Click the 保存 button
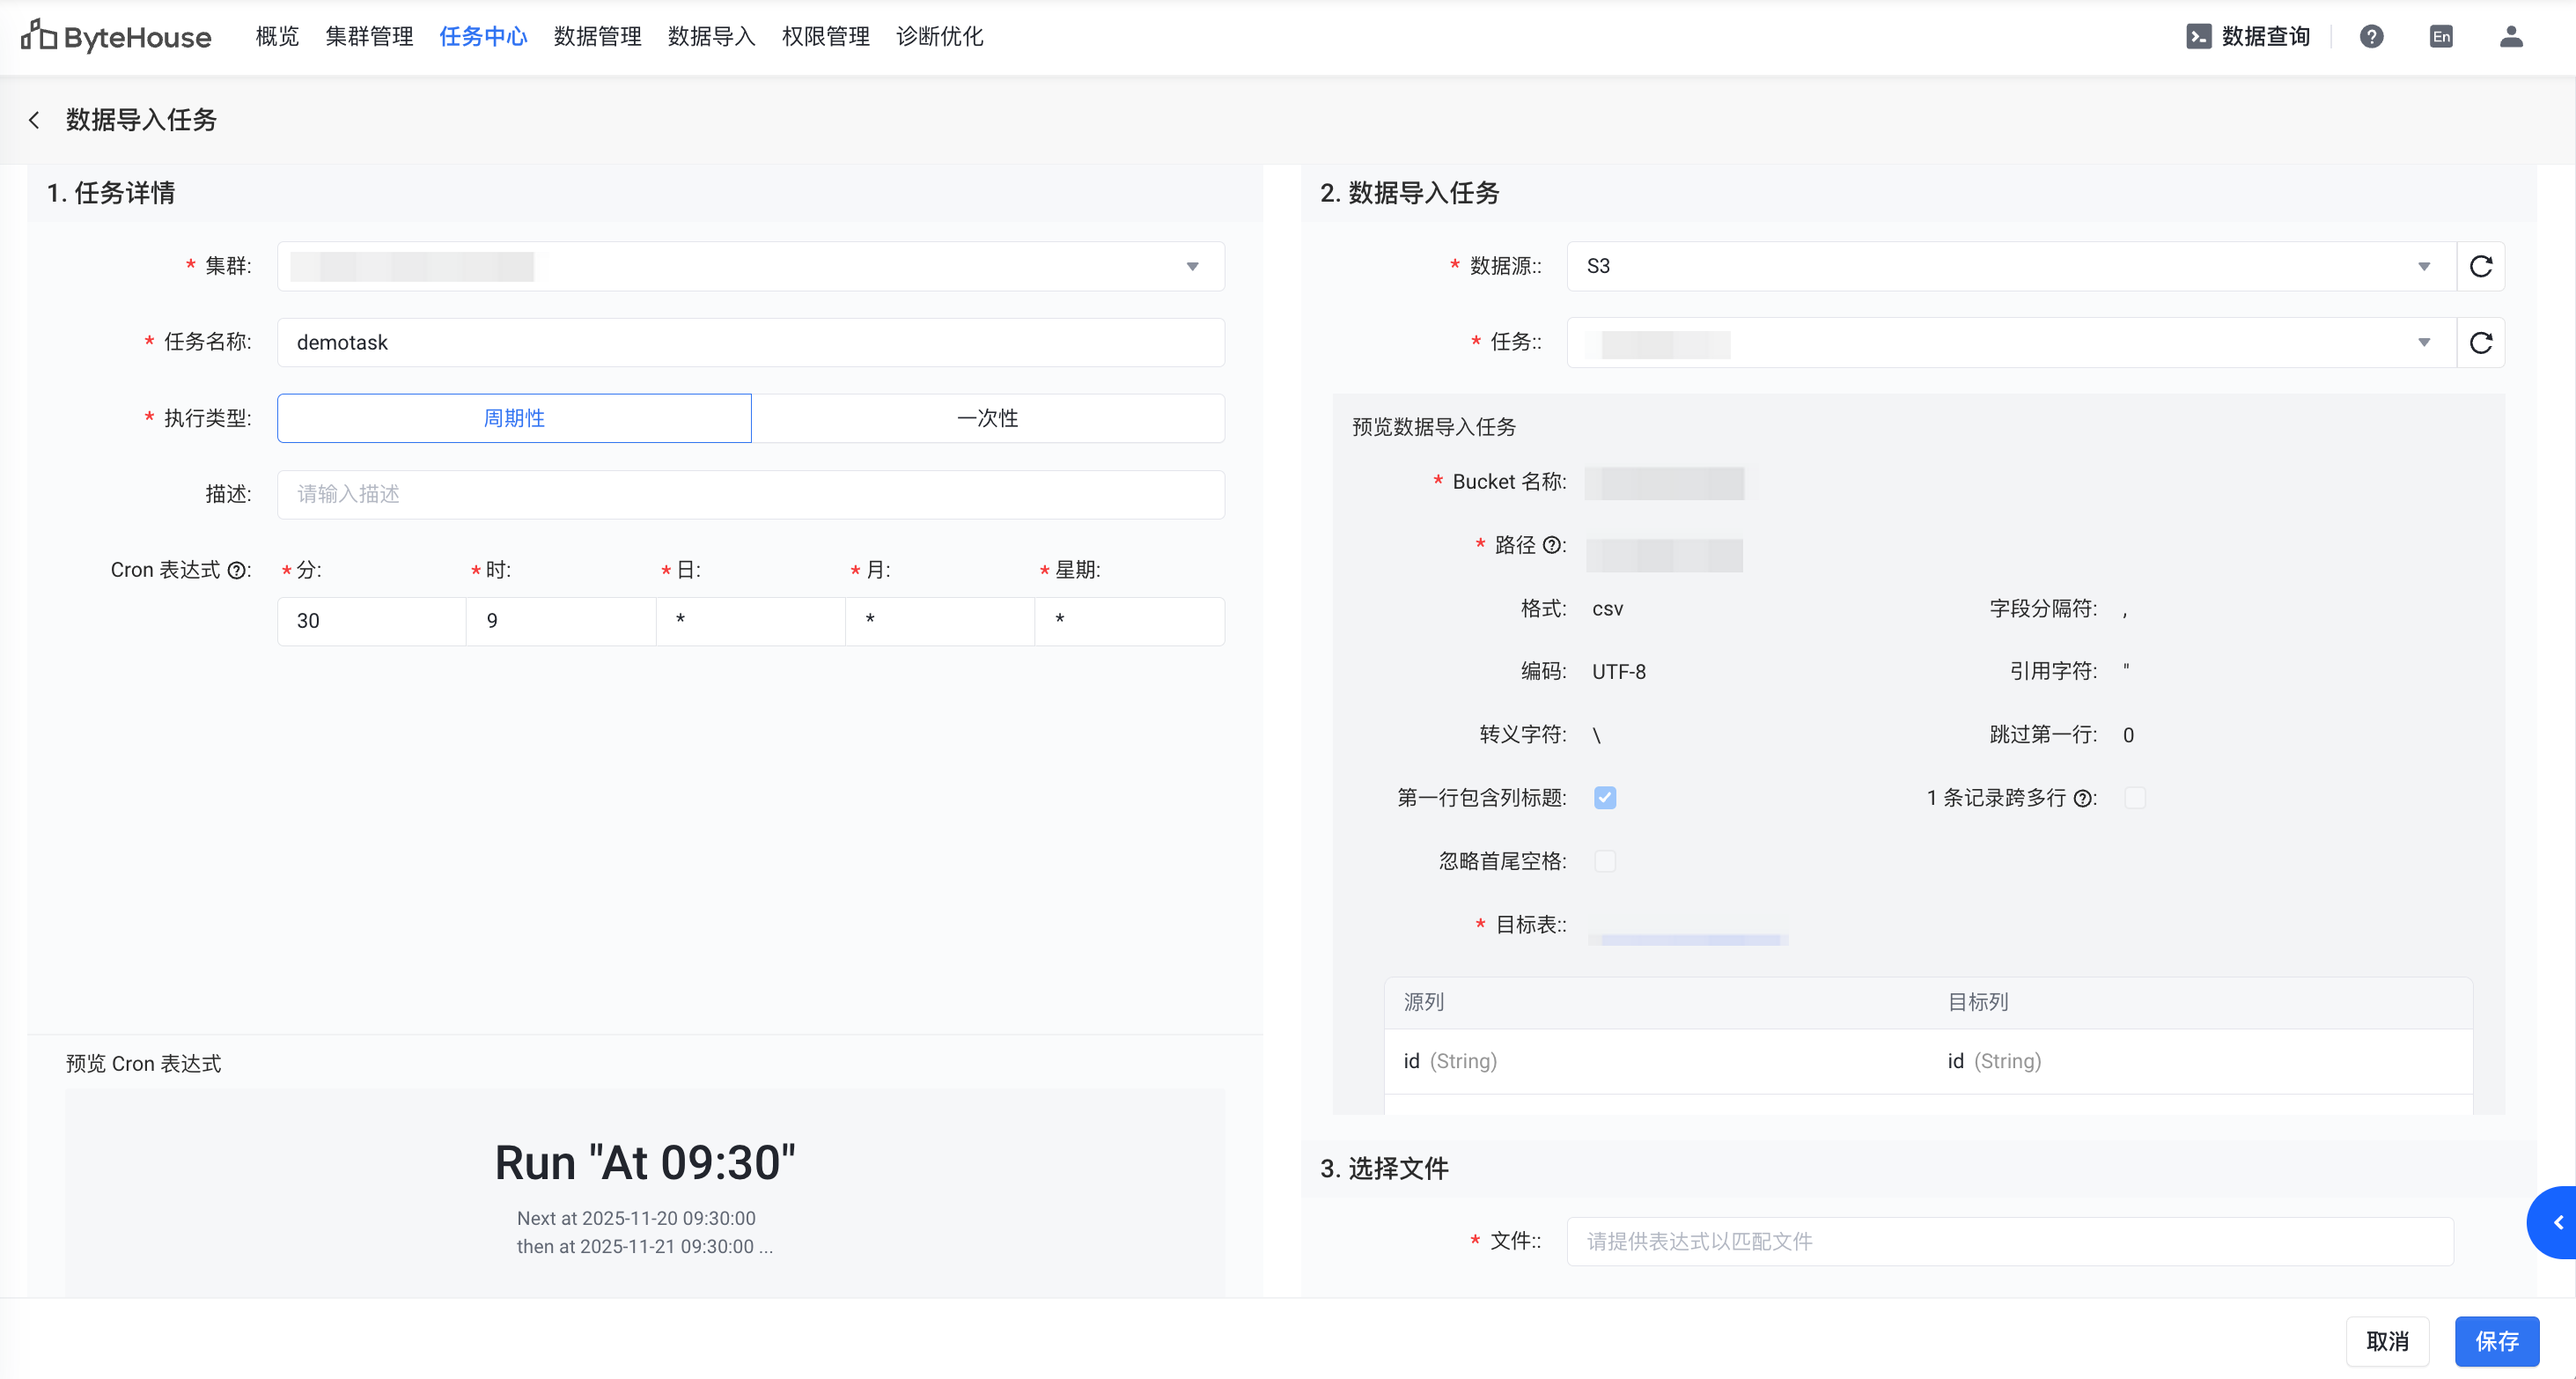 click(2496, 1341)
